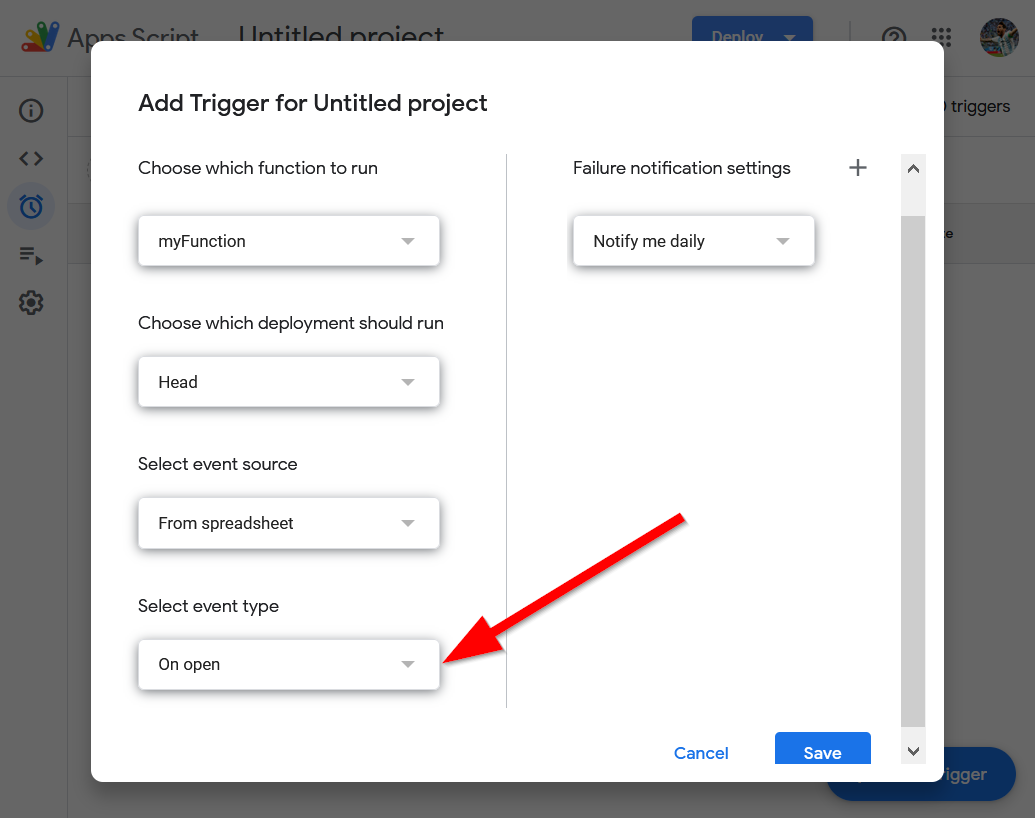The height and width of the screenshot is (818, 1035).
Task: Open Project Settings gear icon
Action: (31, 302)
